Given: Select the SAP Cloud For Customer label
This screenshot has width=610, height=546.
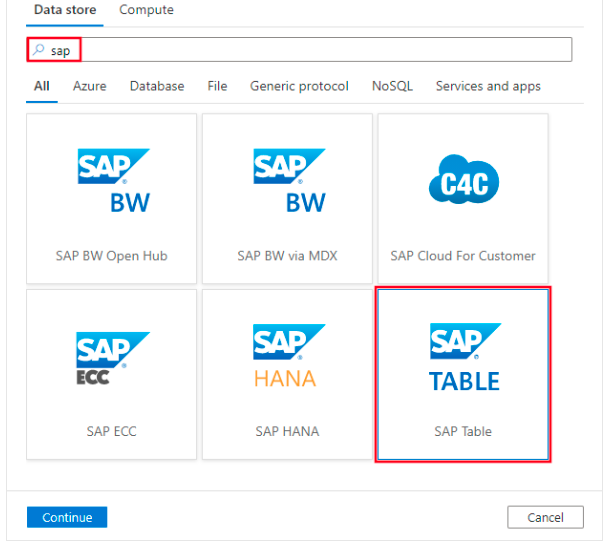Looking at the screenshot, I should 463,256.
